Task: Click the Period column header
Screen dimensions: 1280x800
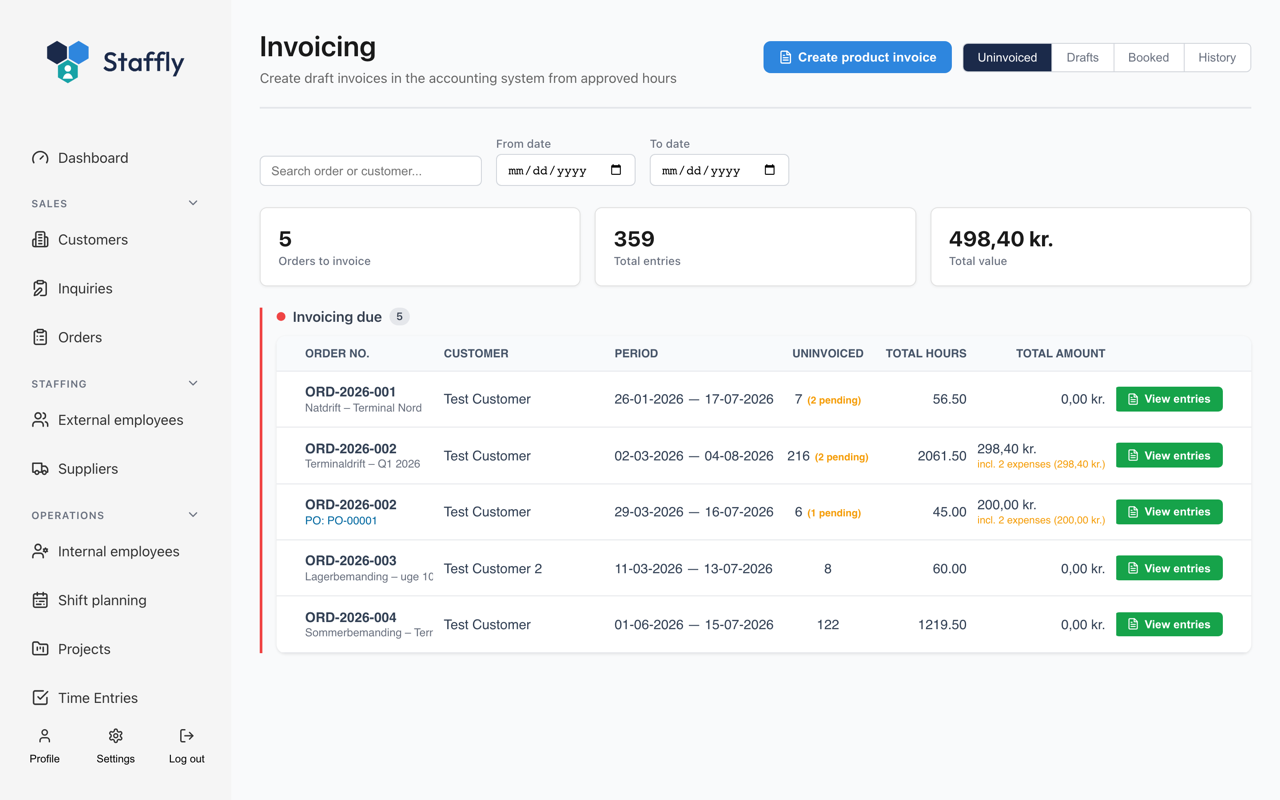Action: (636, 354)
